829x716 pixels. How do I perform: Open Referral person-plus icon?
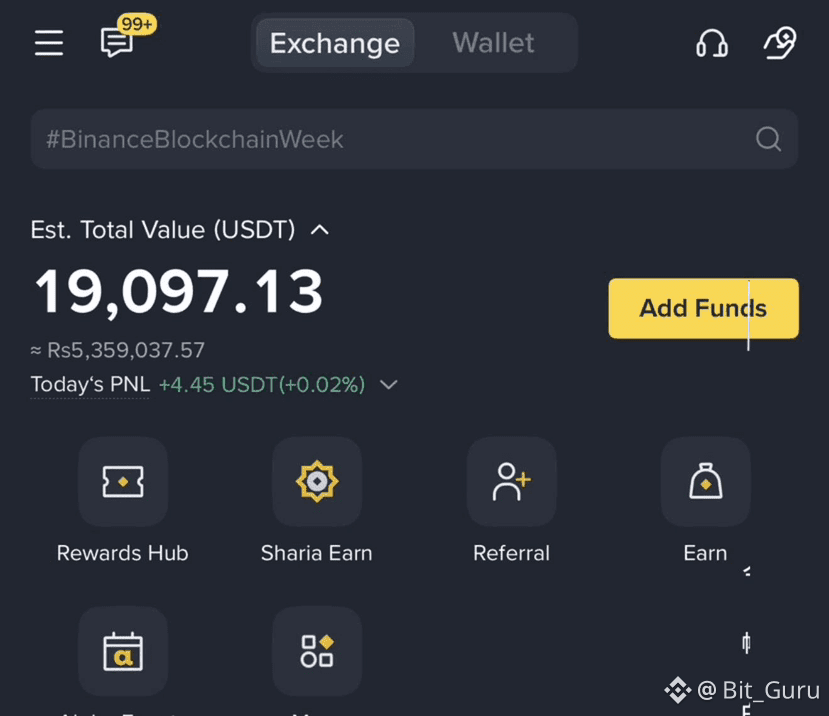click(x=511, y=481)
